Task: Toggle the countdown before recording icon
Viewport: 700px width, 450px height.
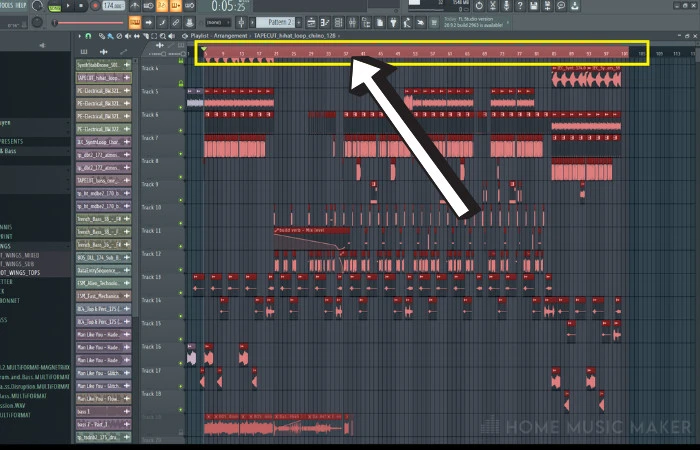Action: coord(162,6)
